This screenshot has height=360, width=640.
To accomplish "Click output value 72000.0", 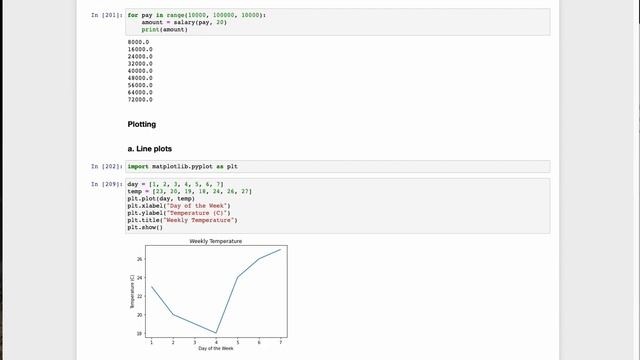I will pos(140,100).
